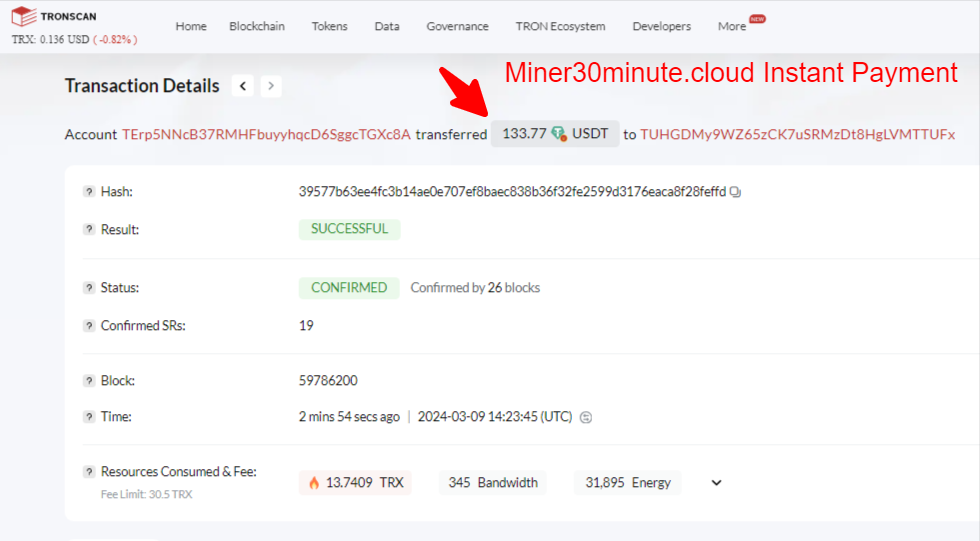The height and width of the screenshot is (541, 980).
Task: Click the Time help question icon
Action: point(89,417)
